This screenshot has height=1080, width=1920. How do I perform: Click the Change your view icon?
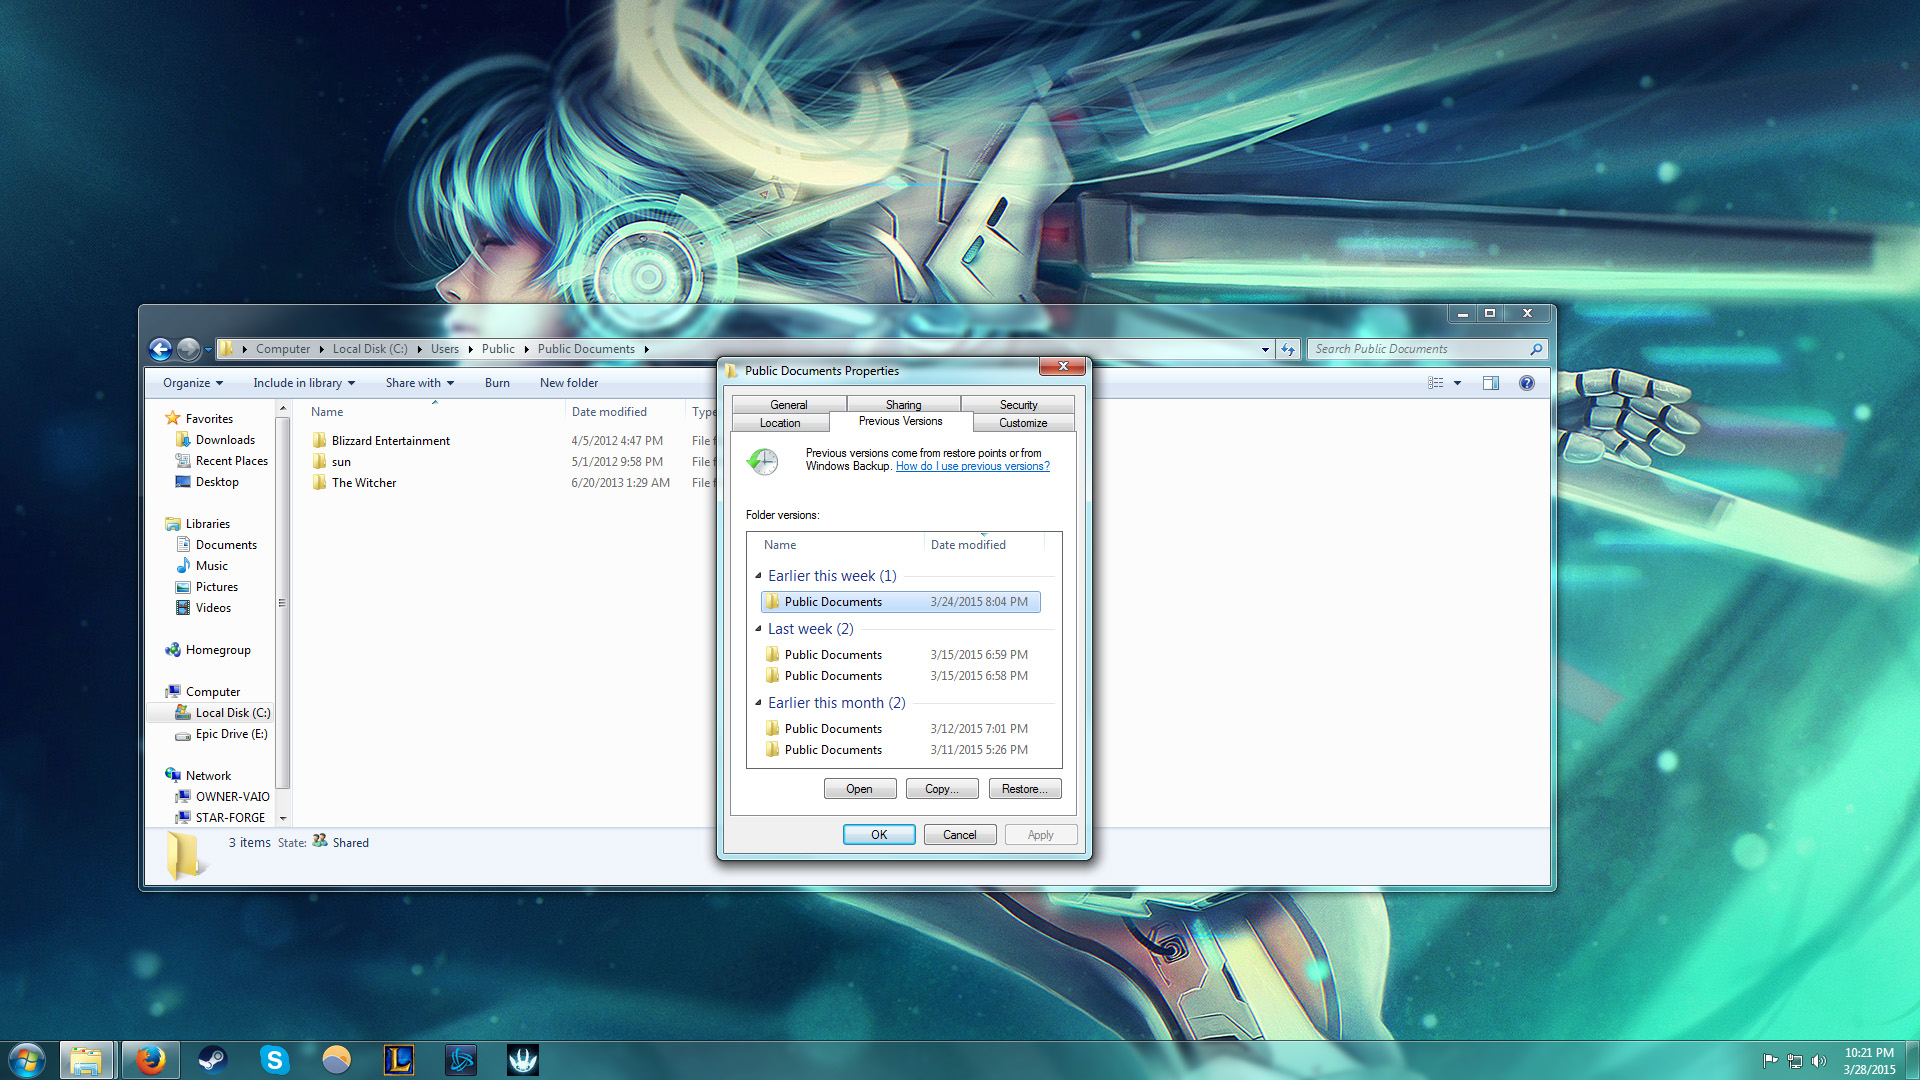click(1436, 383)
